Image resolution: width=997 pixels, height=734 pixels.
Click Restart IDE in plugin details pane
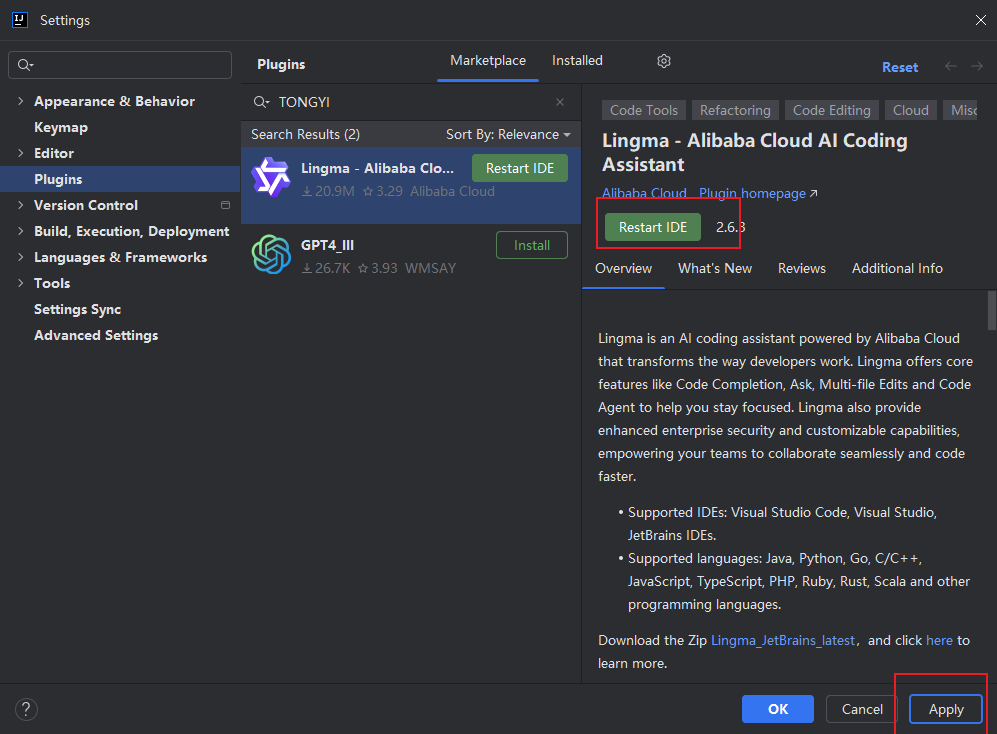click(x=652, y=227)
